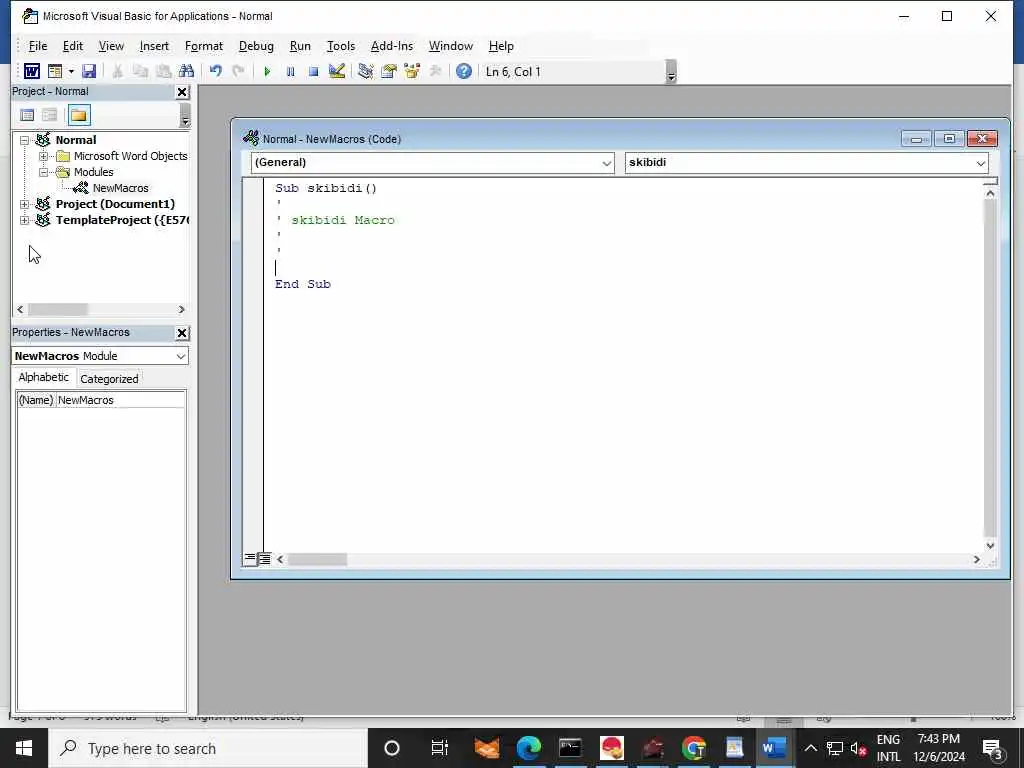This screenshot has height=768, width=1024.
Task: Click the Procedure View button in code window
Action: 249,558
